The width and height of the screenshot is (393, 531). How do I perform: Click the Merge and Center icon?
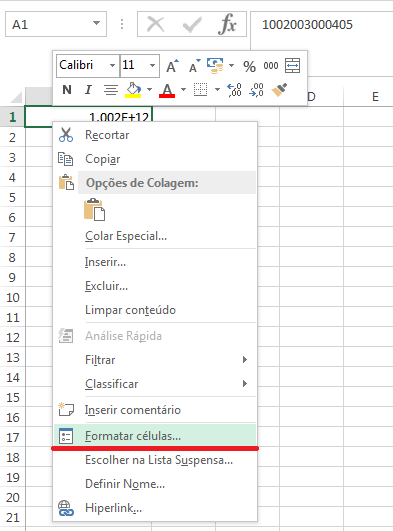[x=292, y=66]
